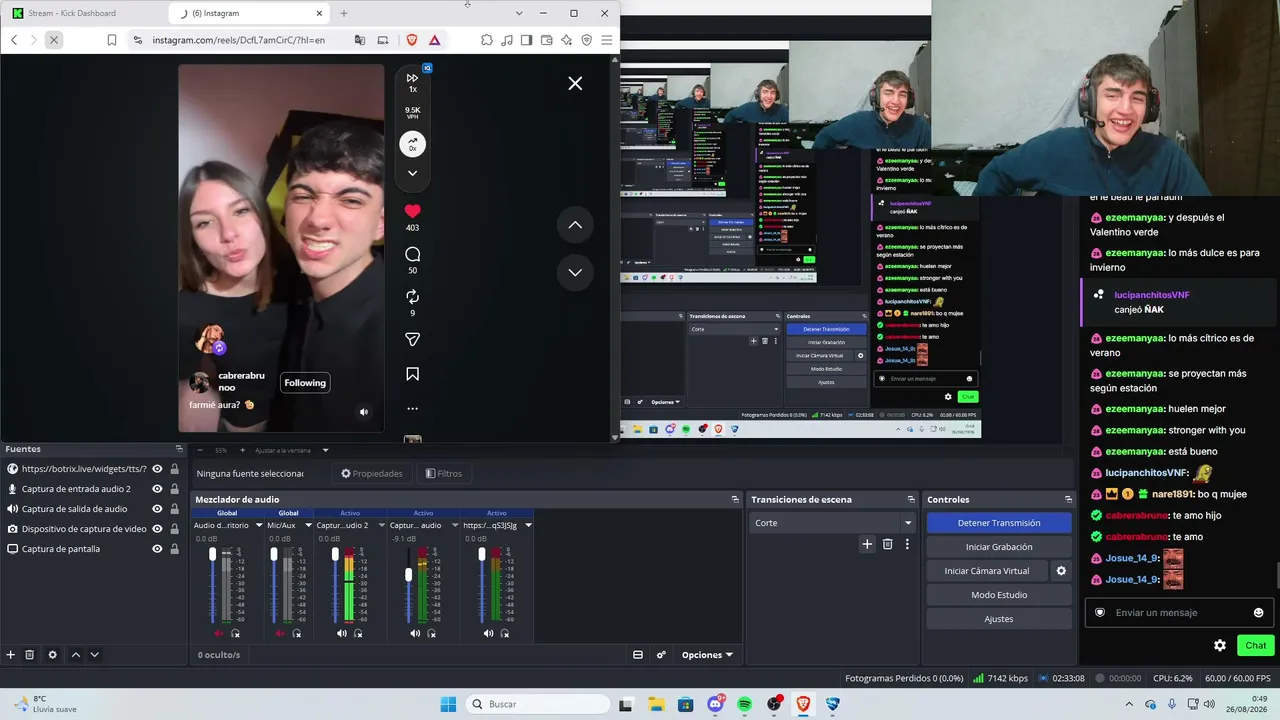The image size is (1280, 720).
Task: Go to the previous reel arrow
Action: [x=575, y=225]
